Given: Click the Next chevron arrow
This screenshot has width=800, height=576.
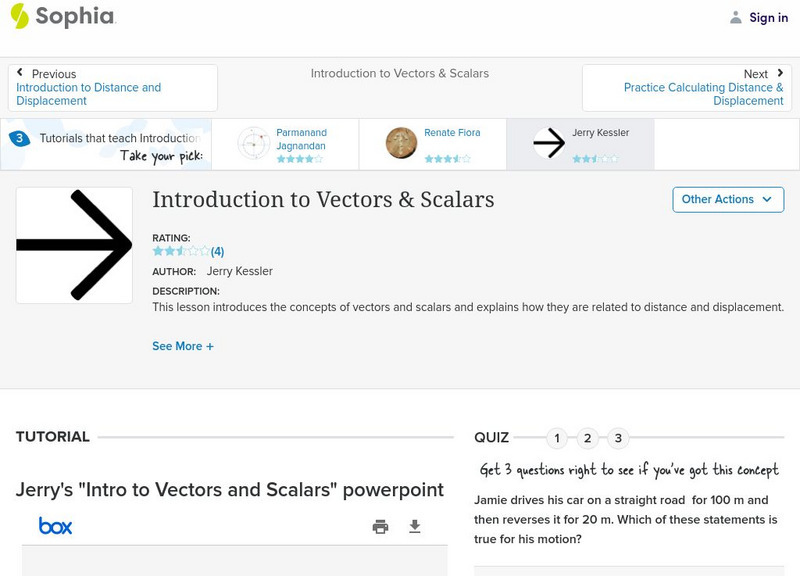Looking at the screenshot, I should pyautogui.click(x=780, y=73).
